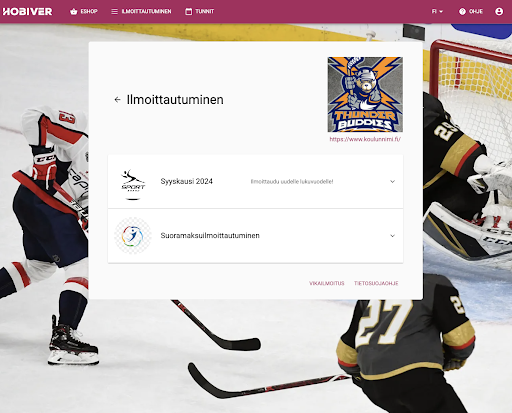The width and height of the screenshot is (512, 413).
Task: Expand the Suoramaksuilmoittautuminen chevron
Action: (392, 236)
